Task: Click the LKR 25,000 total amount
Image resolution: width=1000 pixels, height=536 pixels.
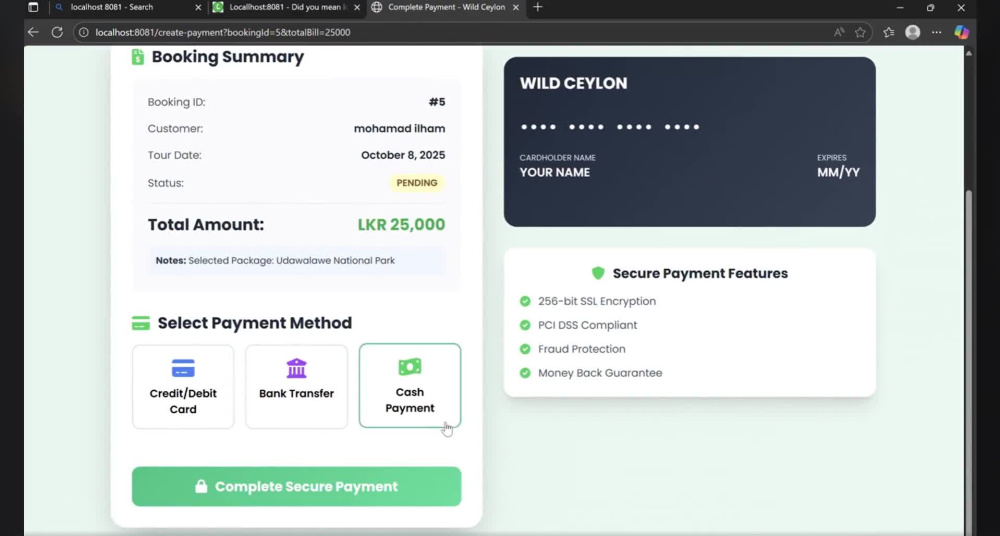Action: 401,225
